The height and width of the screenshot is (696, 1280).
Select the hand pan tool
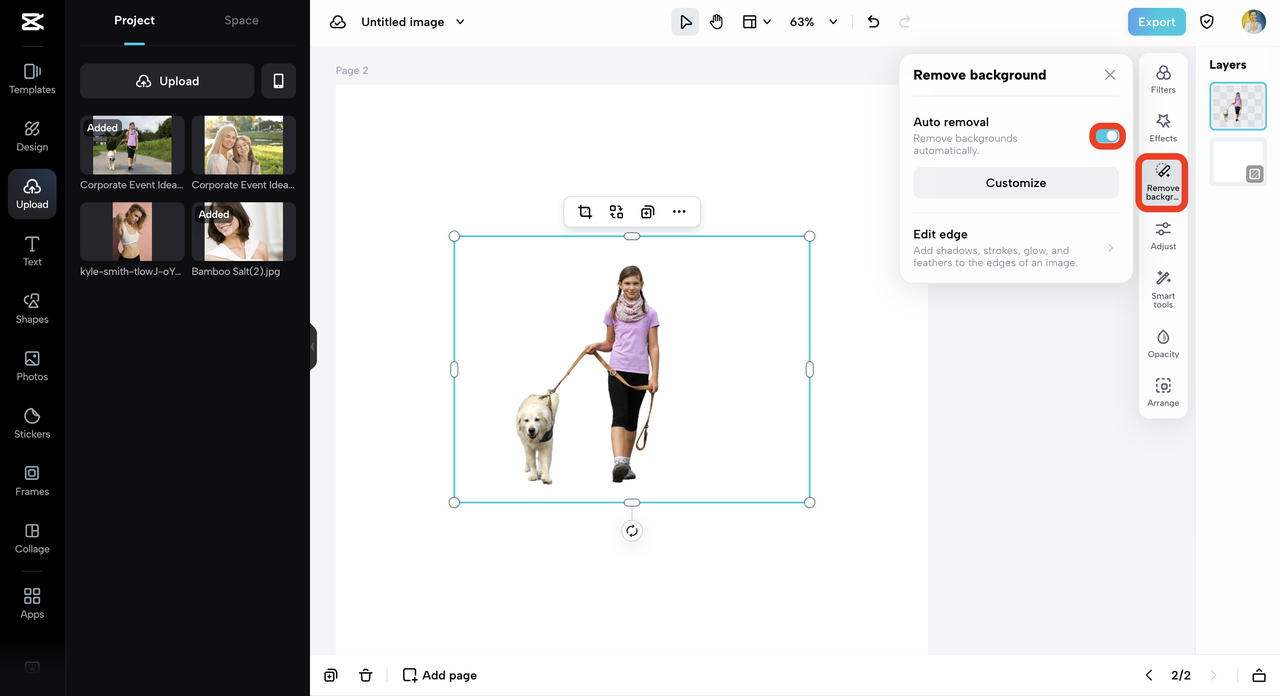coord(716,22)
